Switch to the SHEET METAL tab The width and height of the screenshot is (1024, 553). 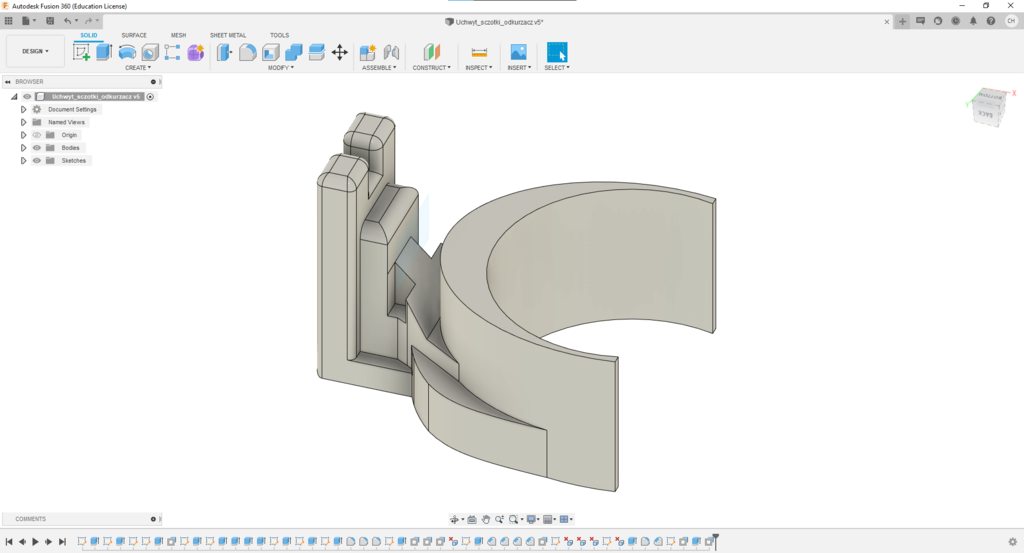(x=228, y=35)
